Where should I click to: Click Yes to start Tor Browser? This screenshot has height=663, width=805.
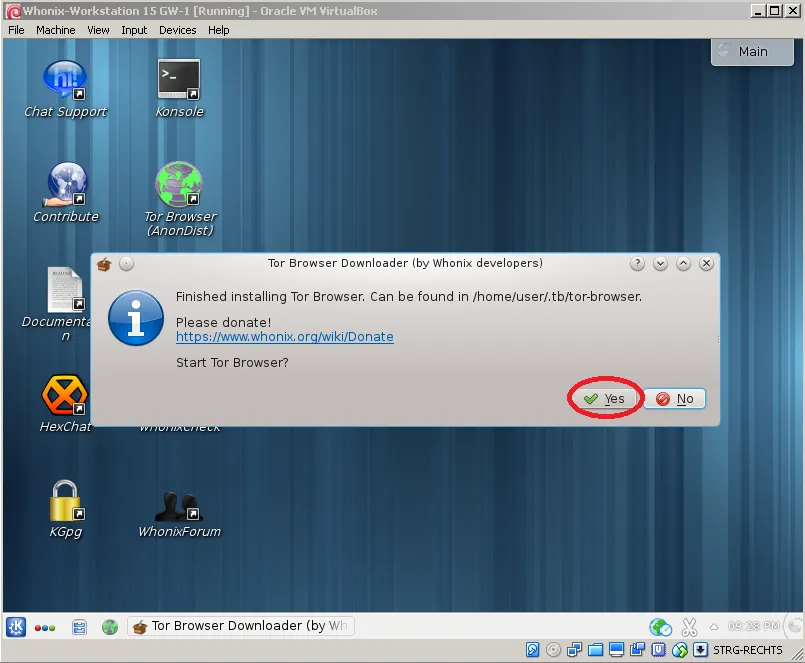click(605, 399)
